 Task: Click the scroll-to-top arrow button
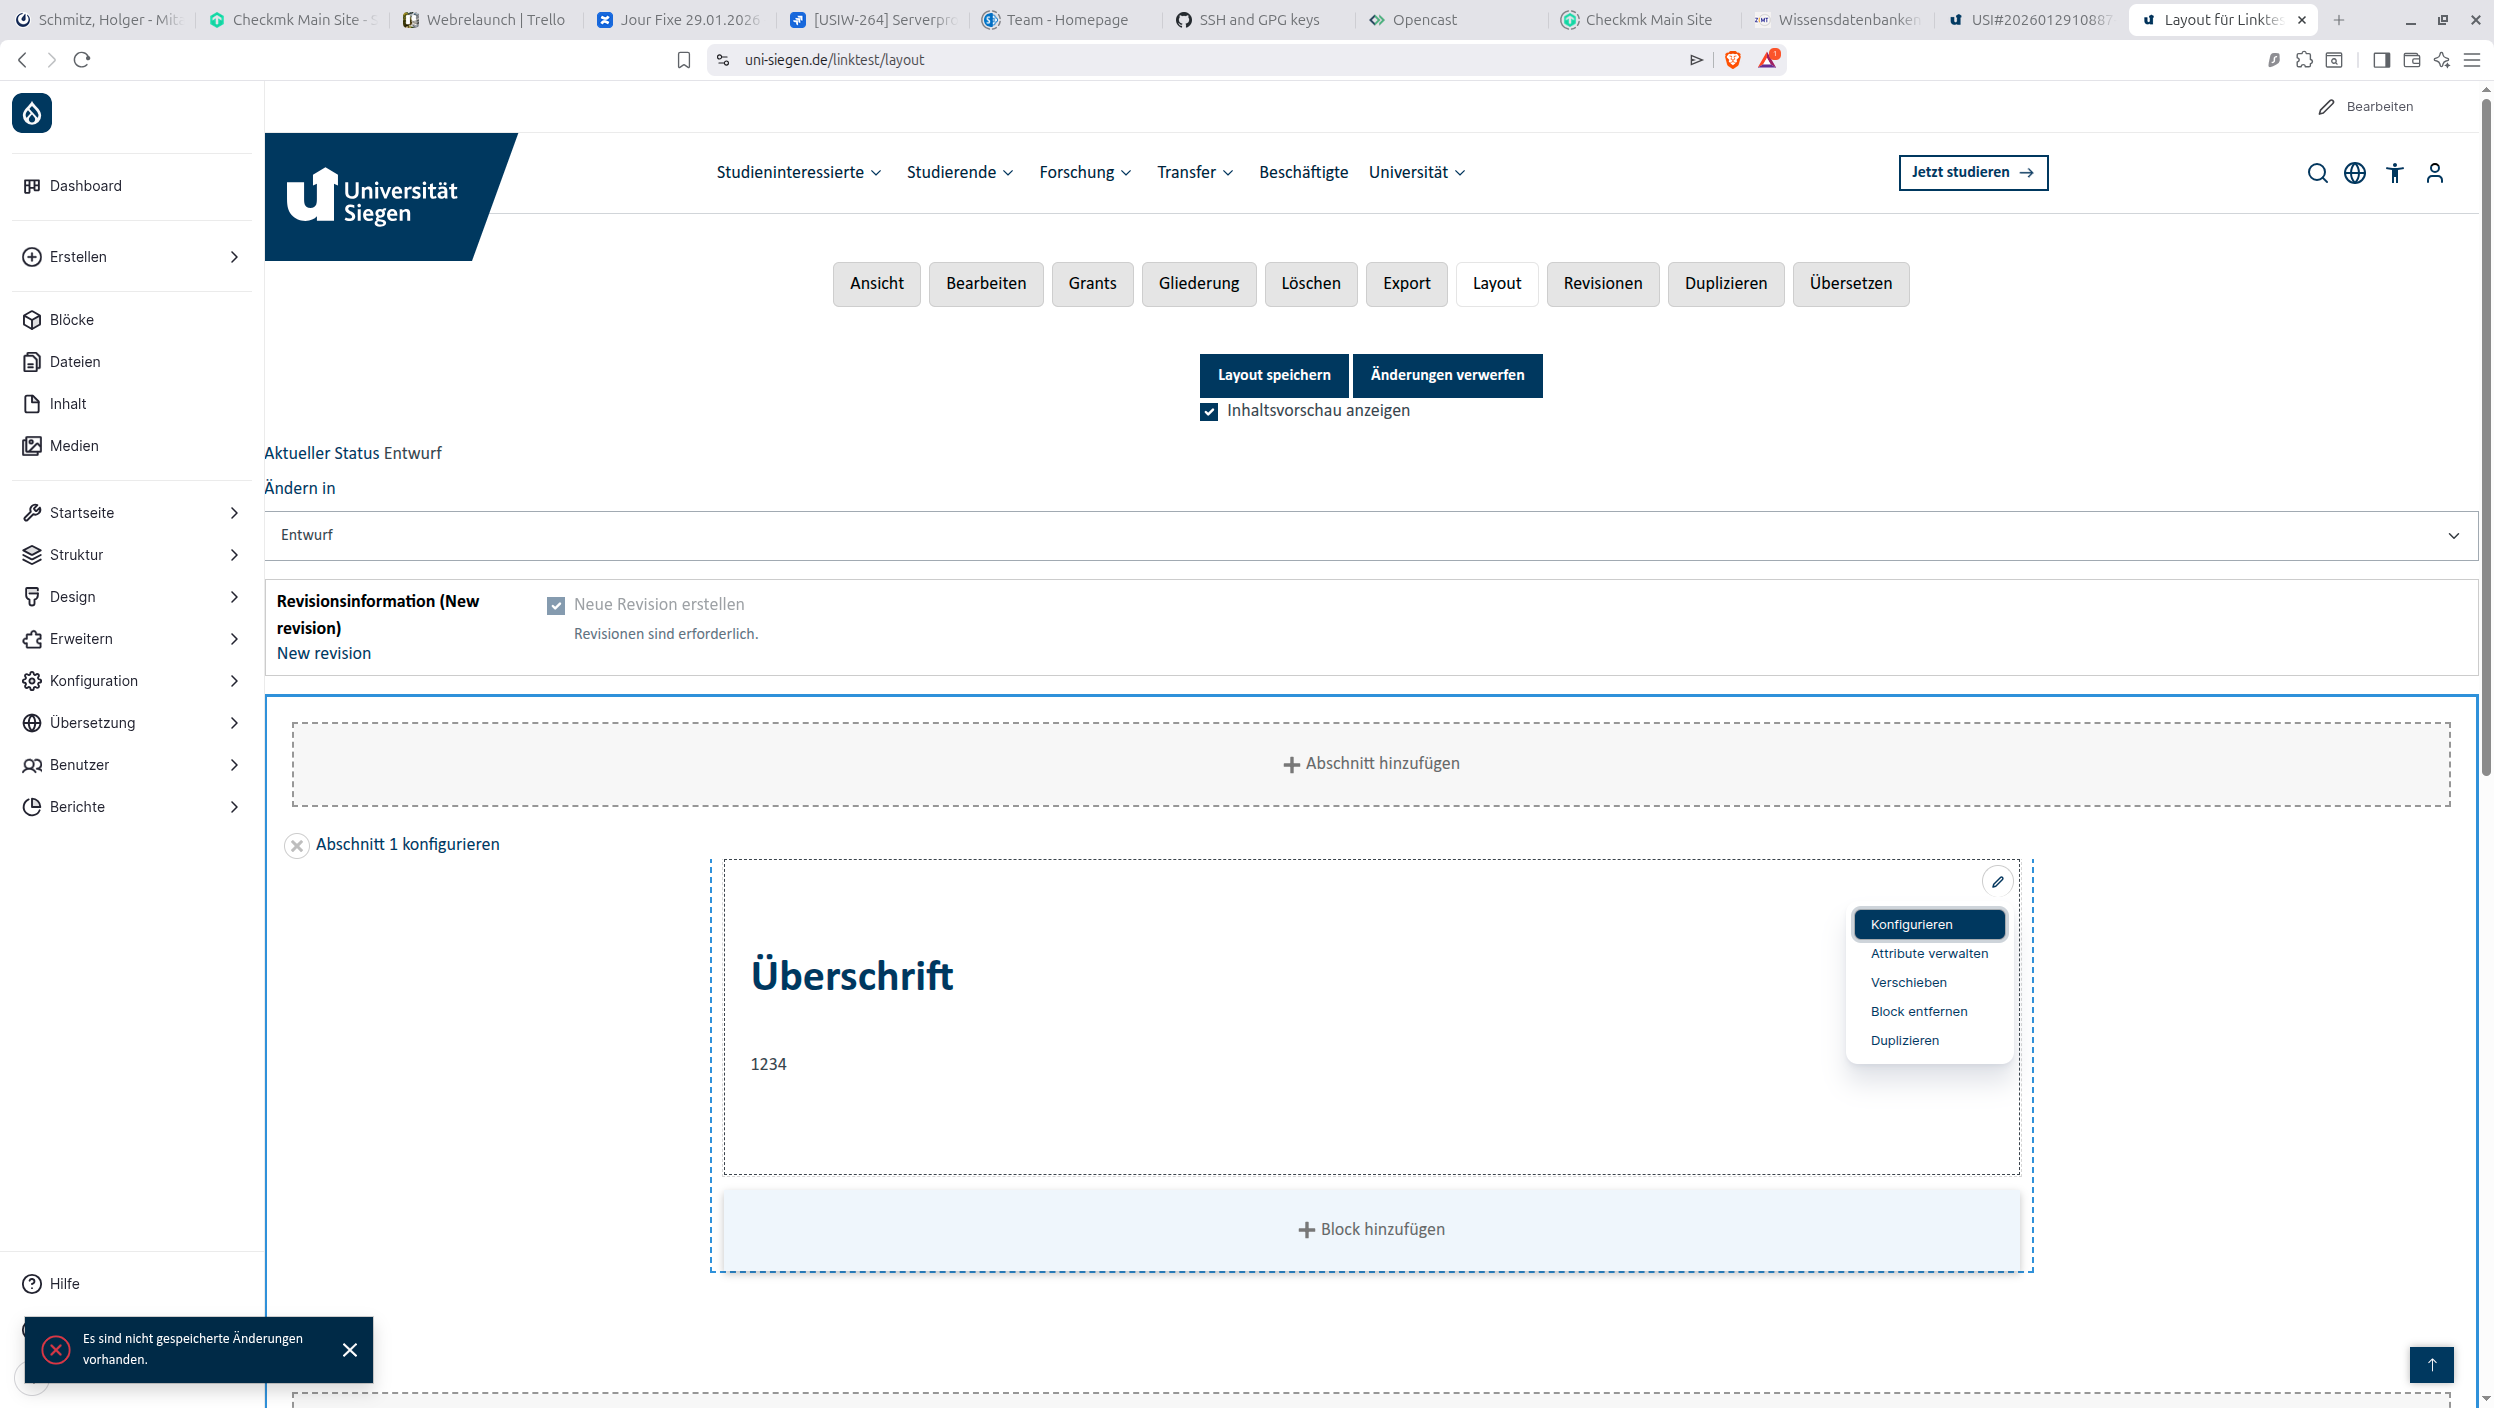click(x=2432, y=1364)
